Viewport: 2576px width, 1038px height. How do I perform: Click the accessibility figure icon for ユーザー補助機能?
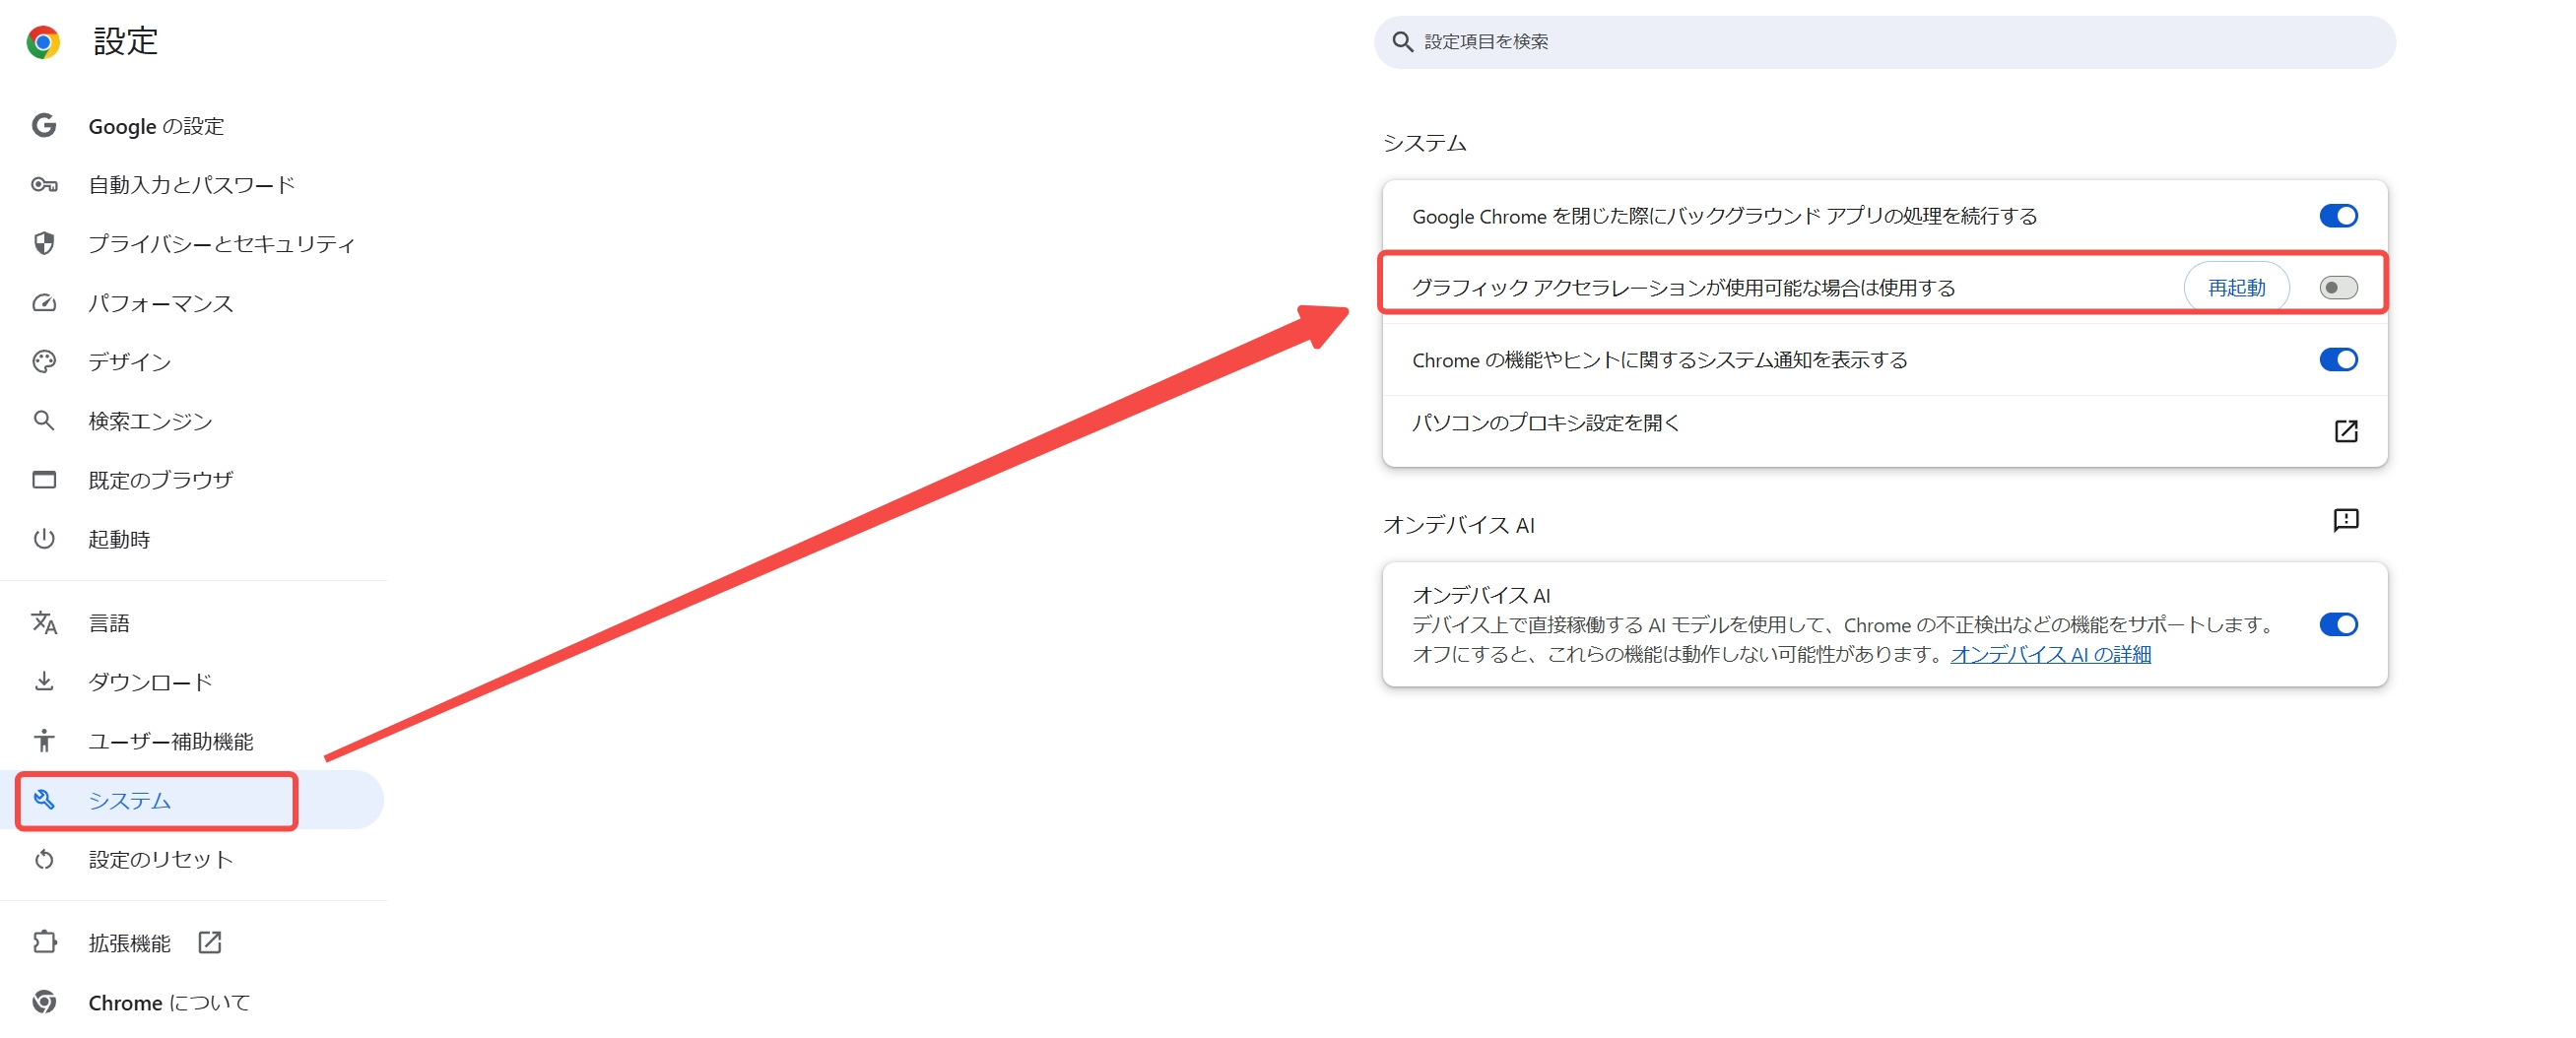tap(44, 741)
